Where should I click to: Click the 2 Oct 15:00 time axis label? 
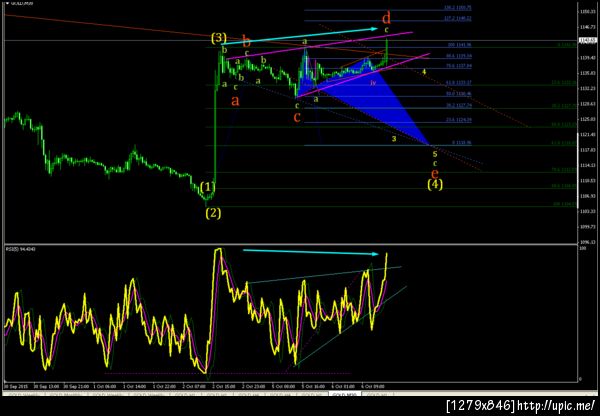click(x=223, y=386)
